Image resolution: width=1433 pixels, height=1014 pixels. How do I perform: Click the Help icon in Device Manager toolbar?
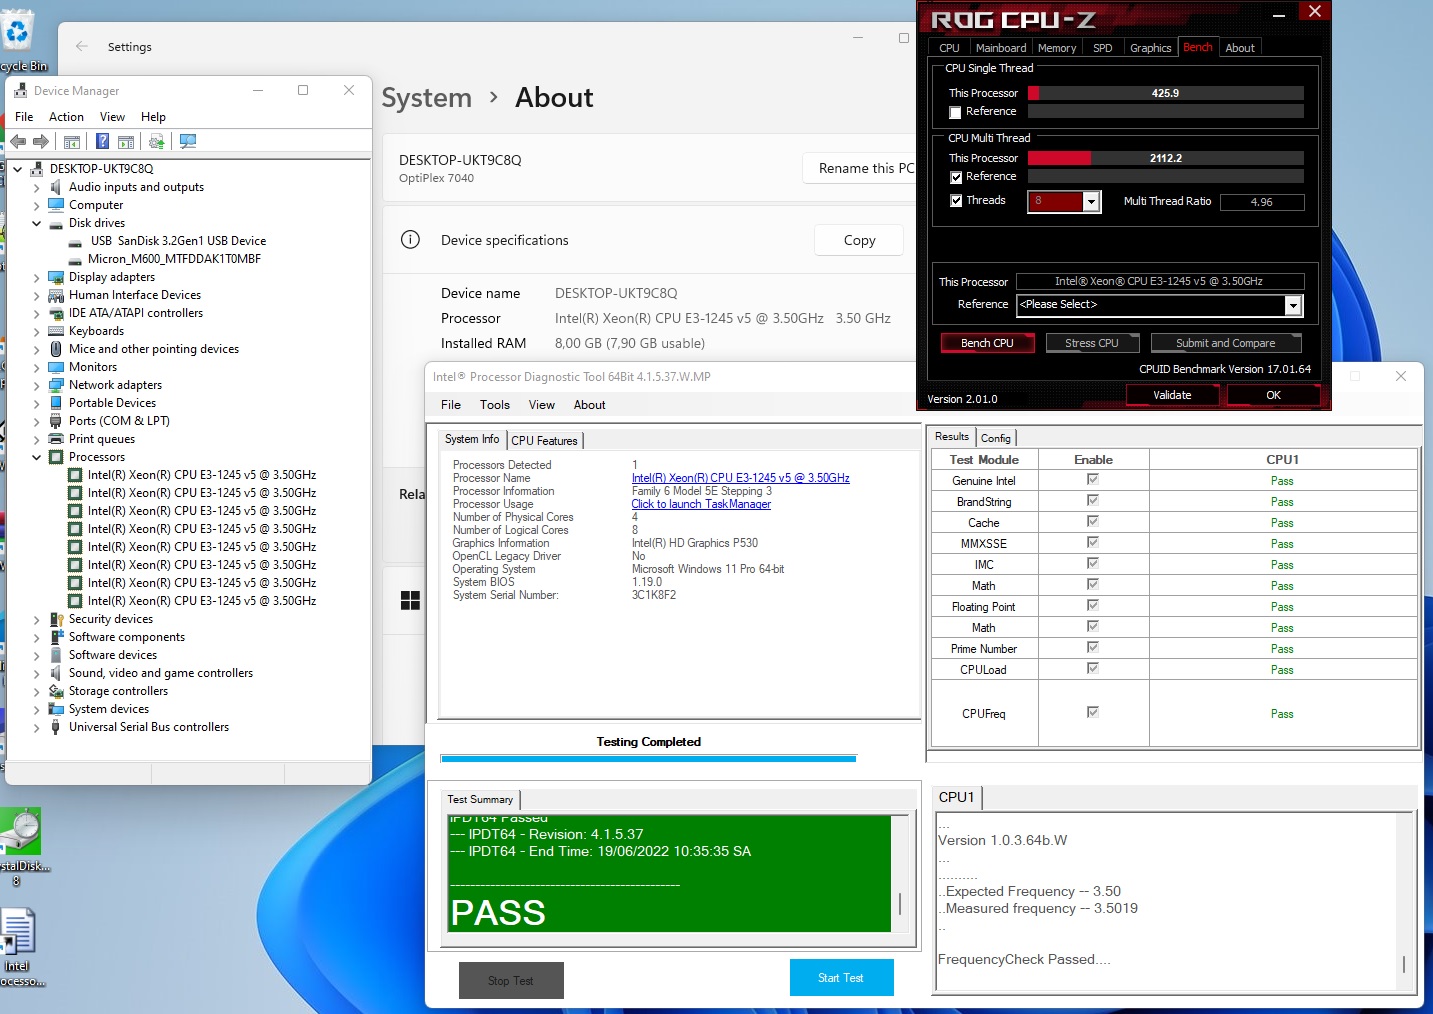click(x=102, y=142)
